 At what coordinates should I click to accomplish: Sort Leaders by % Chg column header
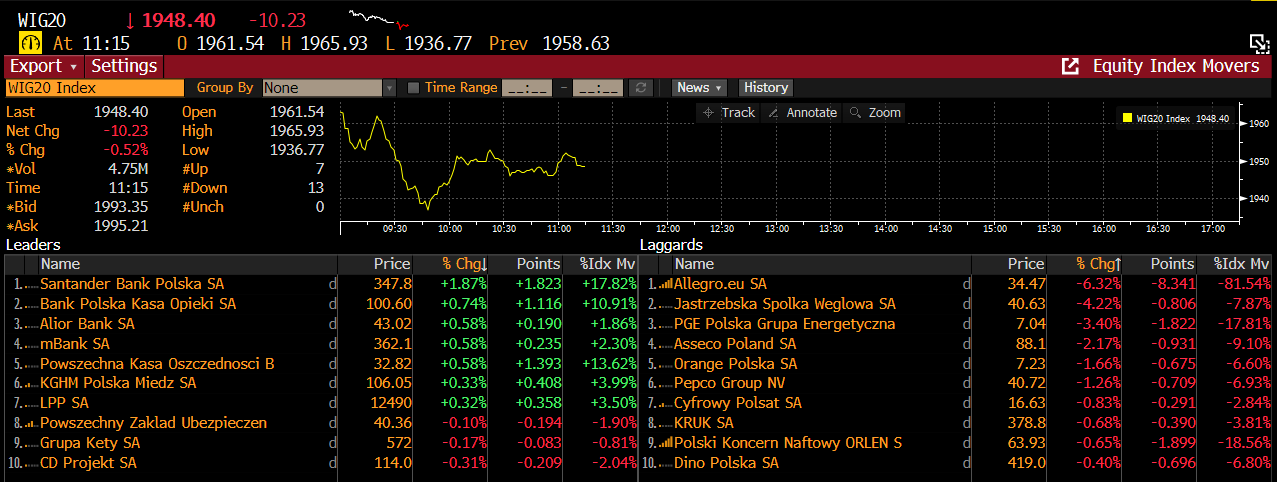coord(464,264)
